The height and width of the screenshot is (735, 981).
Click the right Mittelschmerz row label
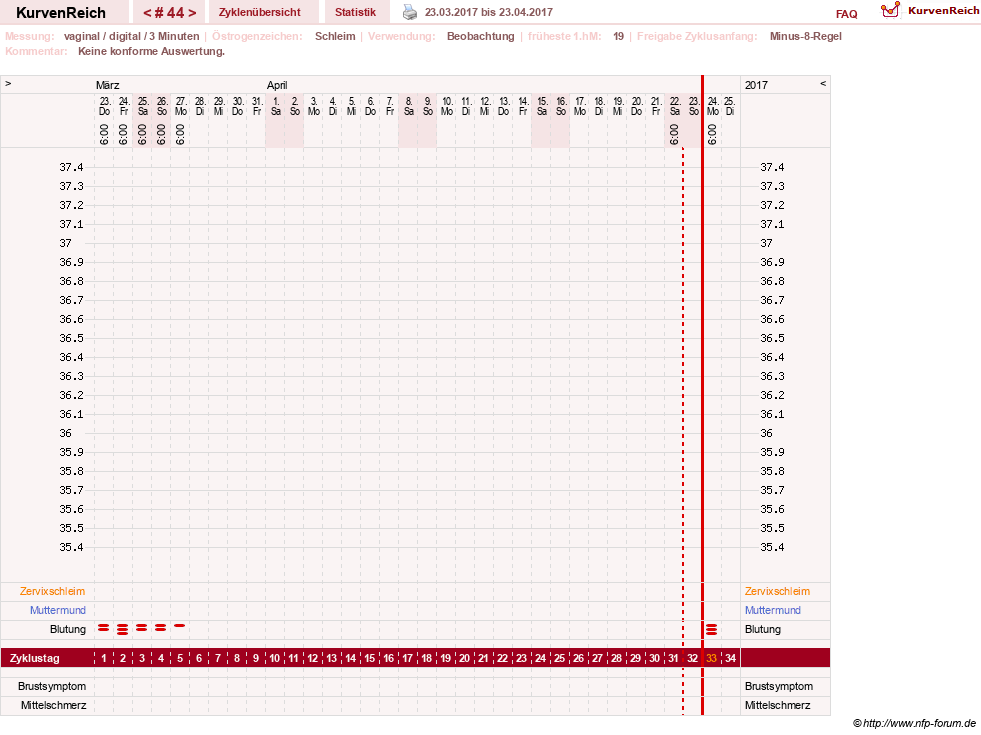pos(777,706)
